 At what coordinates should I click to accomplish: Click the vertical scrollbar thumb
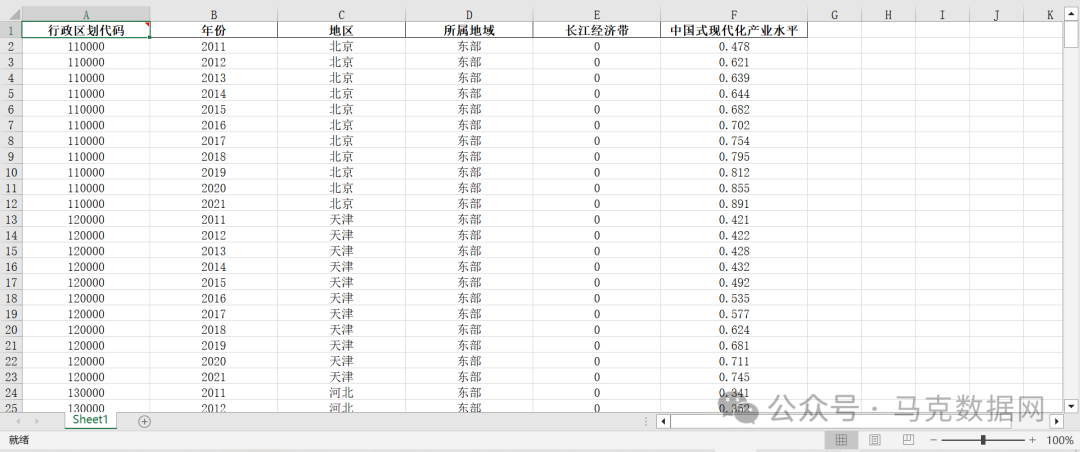point(1071,34)
